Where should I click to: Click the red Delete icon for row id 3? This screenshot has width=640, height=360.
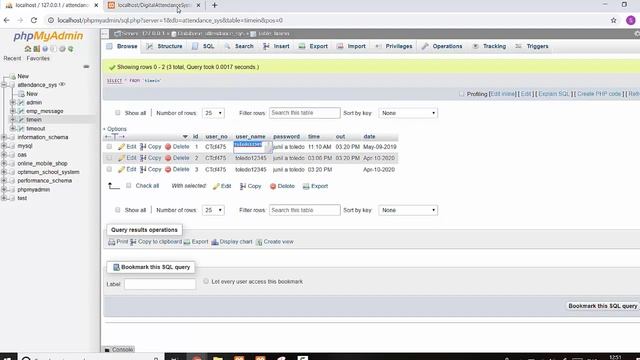[x=168, y=169]
